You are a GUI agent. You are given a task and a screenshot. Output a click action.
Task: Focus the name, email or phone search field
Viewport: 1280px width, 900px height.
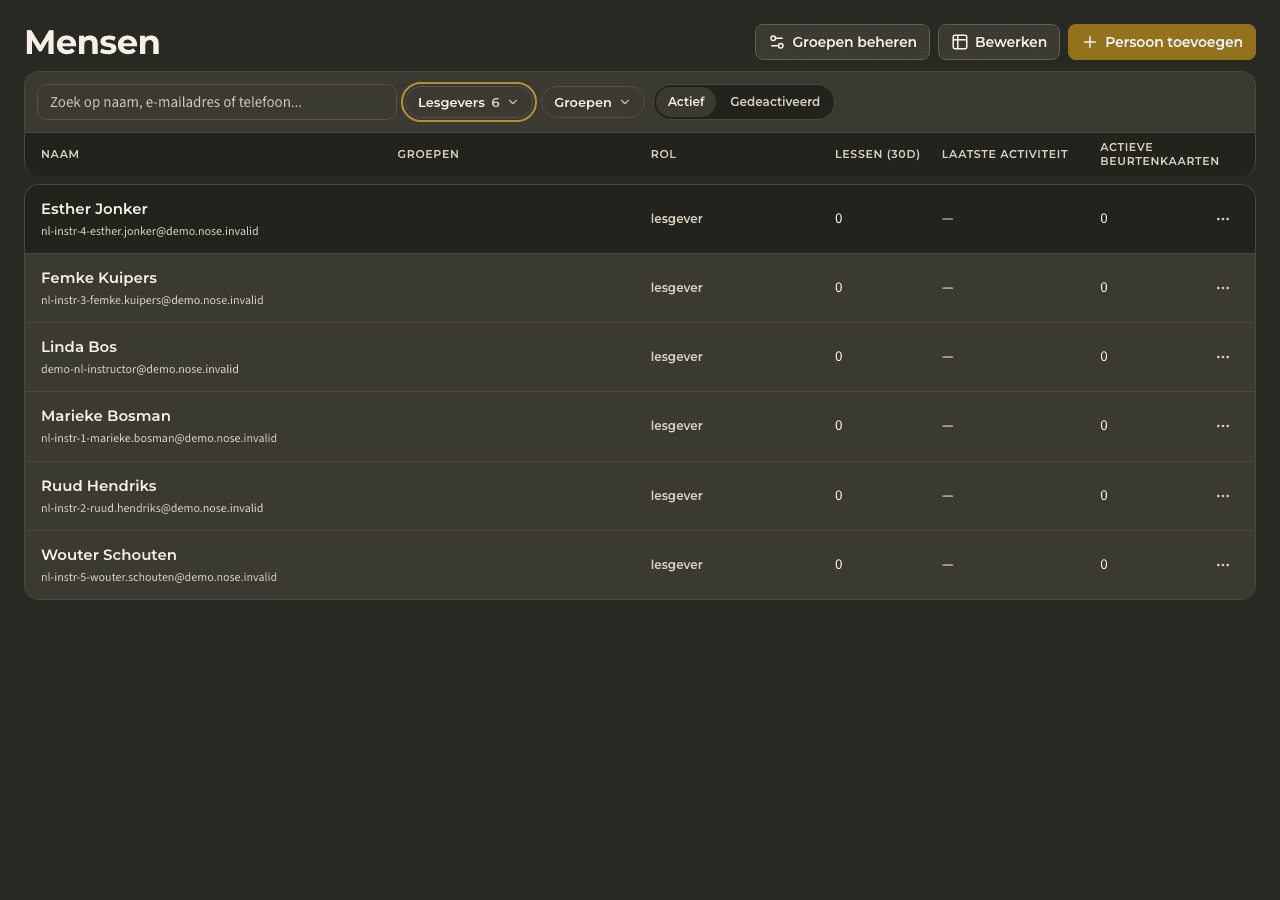pyautogui.click(x=217, y=102)
